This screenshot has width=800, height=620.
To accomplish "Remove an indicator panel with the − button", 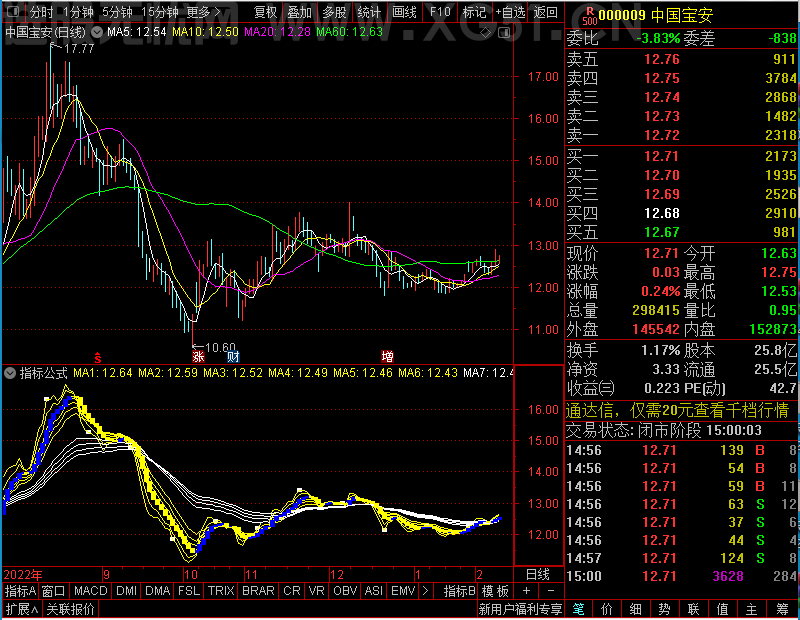I will point(551,591).
